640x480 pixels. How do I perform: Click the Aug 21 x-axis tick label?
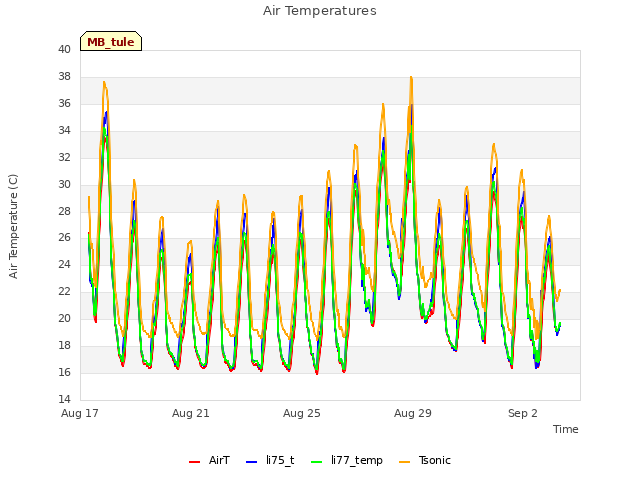[x=191, y=413]
